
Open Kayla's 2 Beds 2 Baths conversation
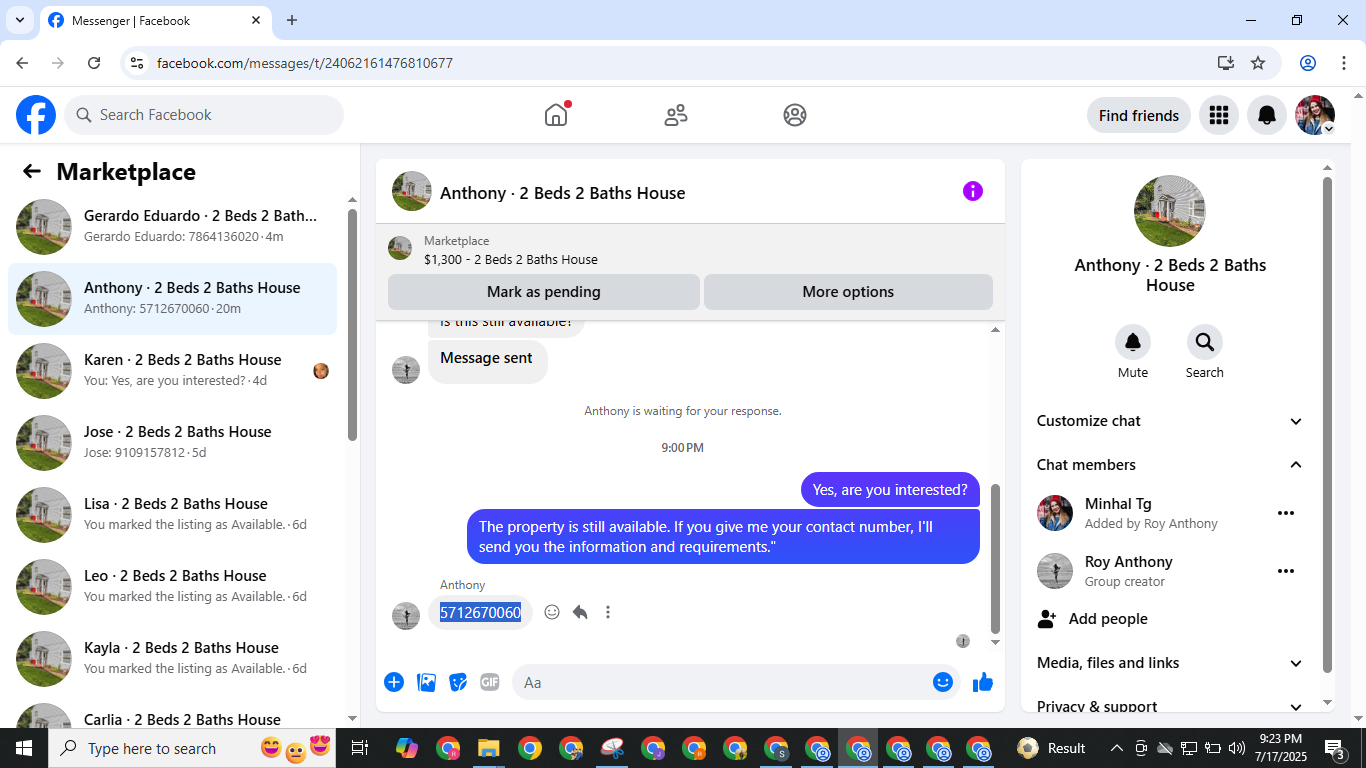pyautogui.click(x=173, y=659)
